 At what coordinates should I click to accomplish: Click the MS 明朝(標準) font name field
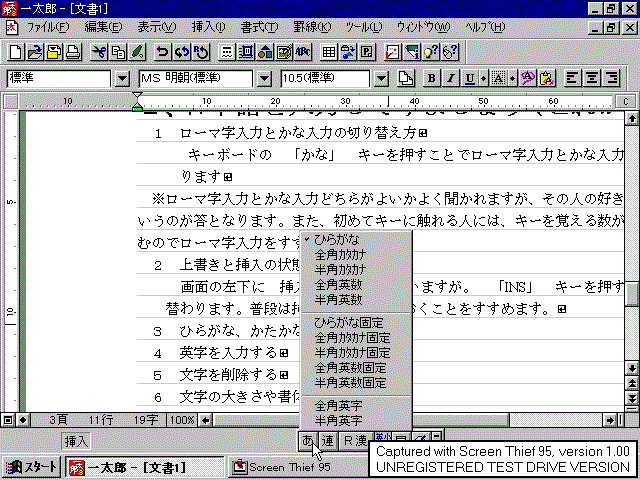[x=196, y=78]
